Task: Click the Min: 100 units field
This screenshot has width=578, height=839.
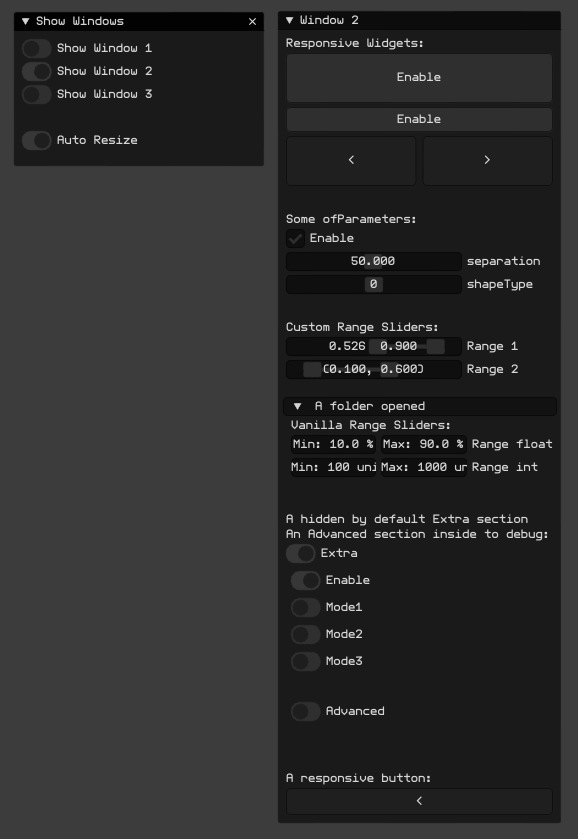Action: [x=333, y=467]
